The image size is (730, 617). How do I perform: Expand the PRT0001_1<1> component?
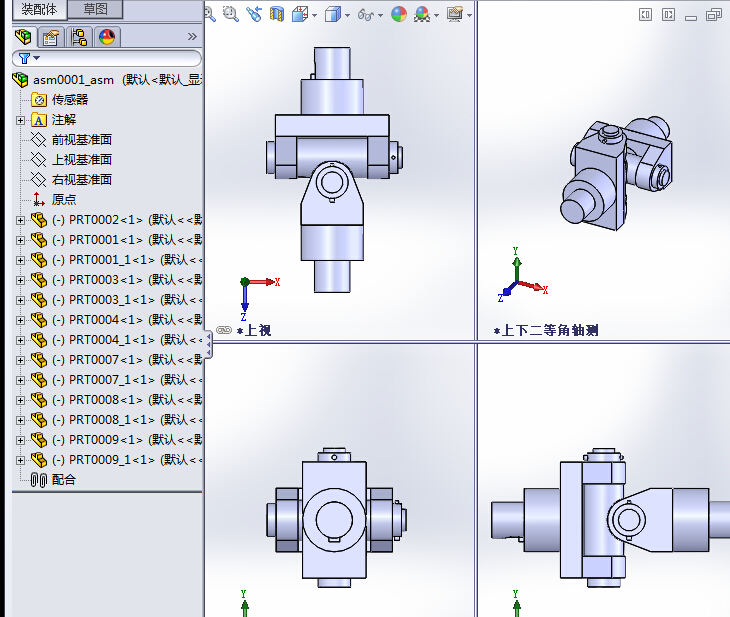(20, 260)
